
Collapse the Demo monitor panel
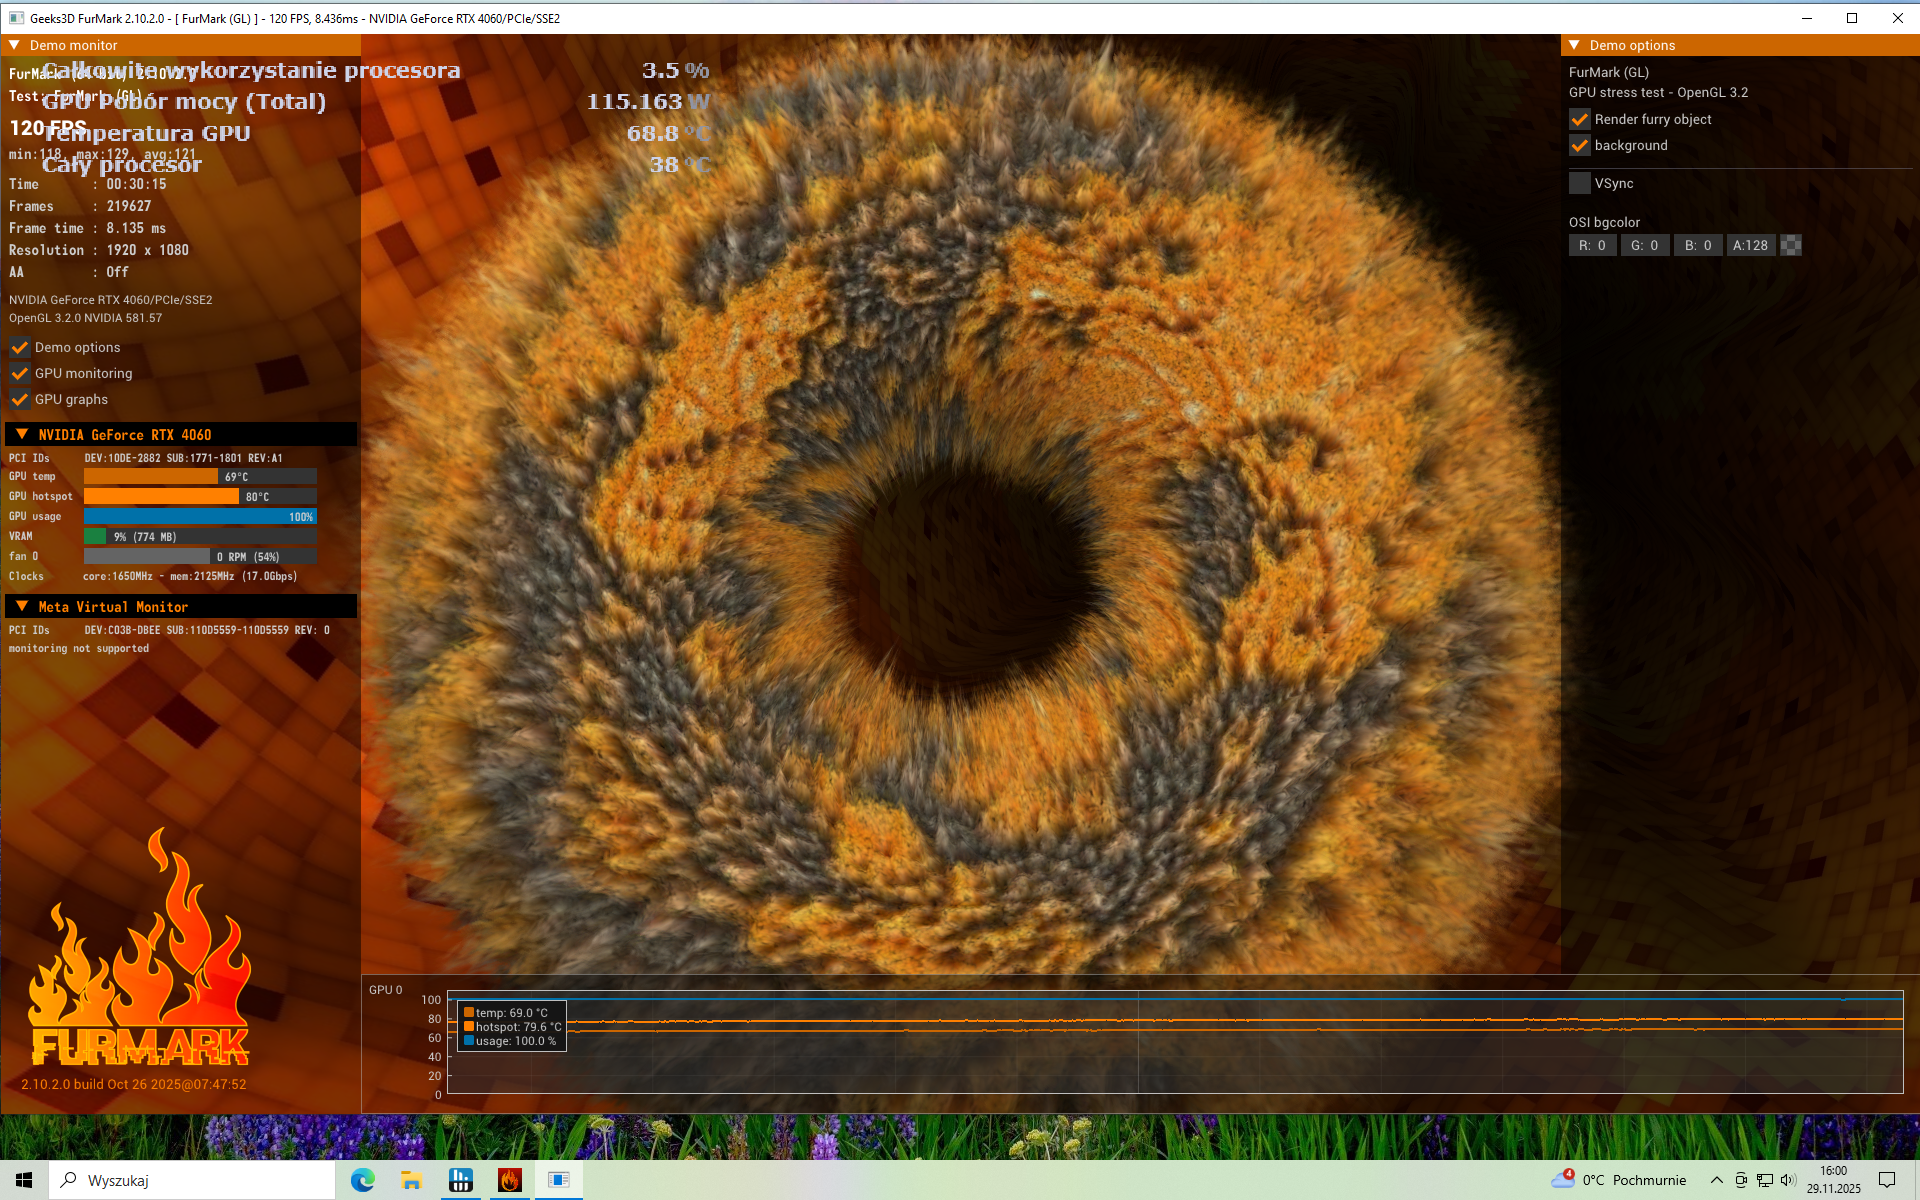pyautogui.click(x=15, y=45)
